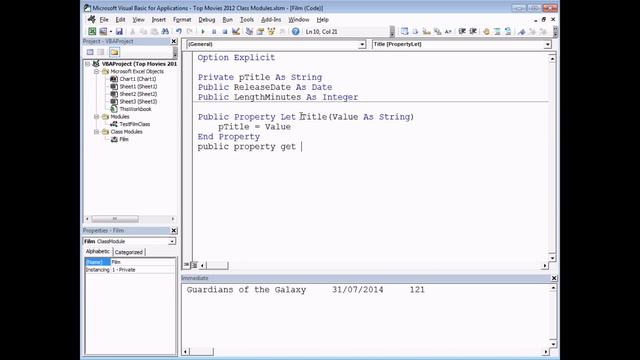This screenshot has height=360, width=640.
Task: Collapse the VBAProject root node
Action: 87,64
